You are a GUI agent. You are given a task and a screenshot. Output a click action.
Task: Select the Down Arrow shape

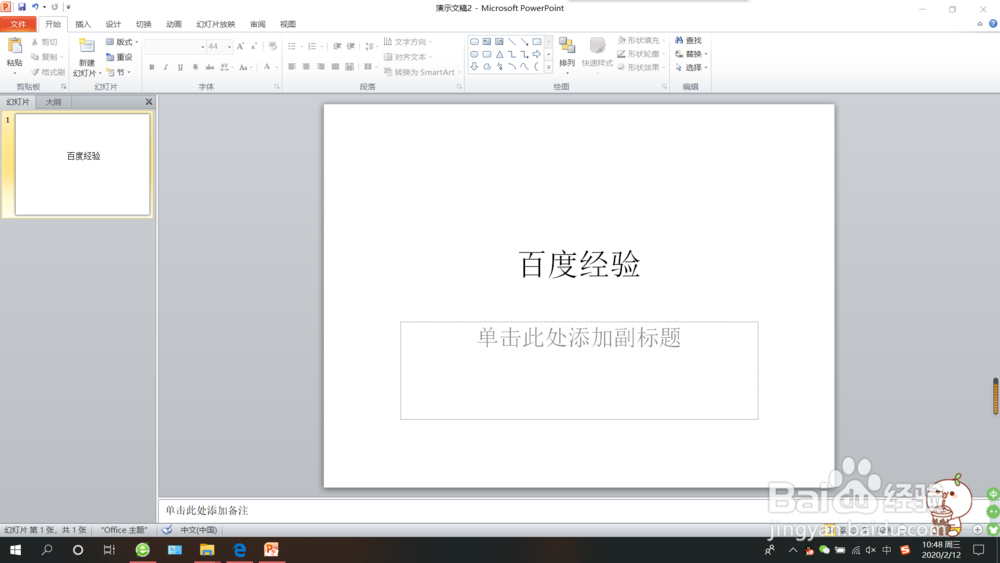click(x=474, y=66)
